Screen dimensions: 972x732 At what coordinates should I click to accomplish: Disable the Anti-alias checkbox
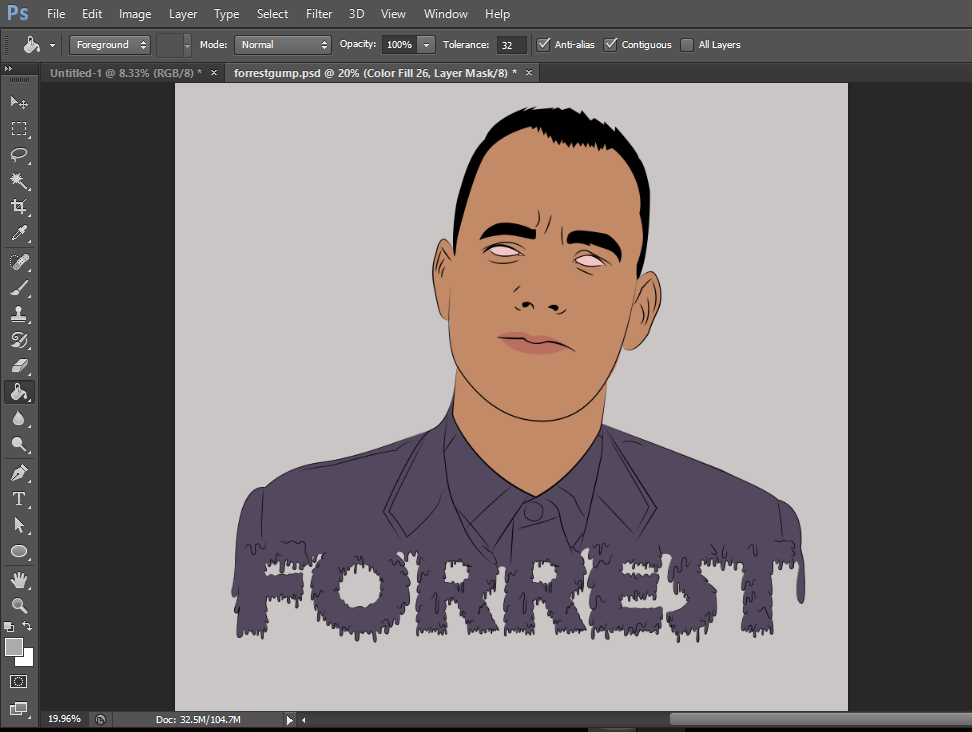pyautogui.click(x=544, y=45)
